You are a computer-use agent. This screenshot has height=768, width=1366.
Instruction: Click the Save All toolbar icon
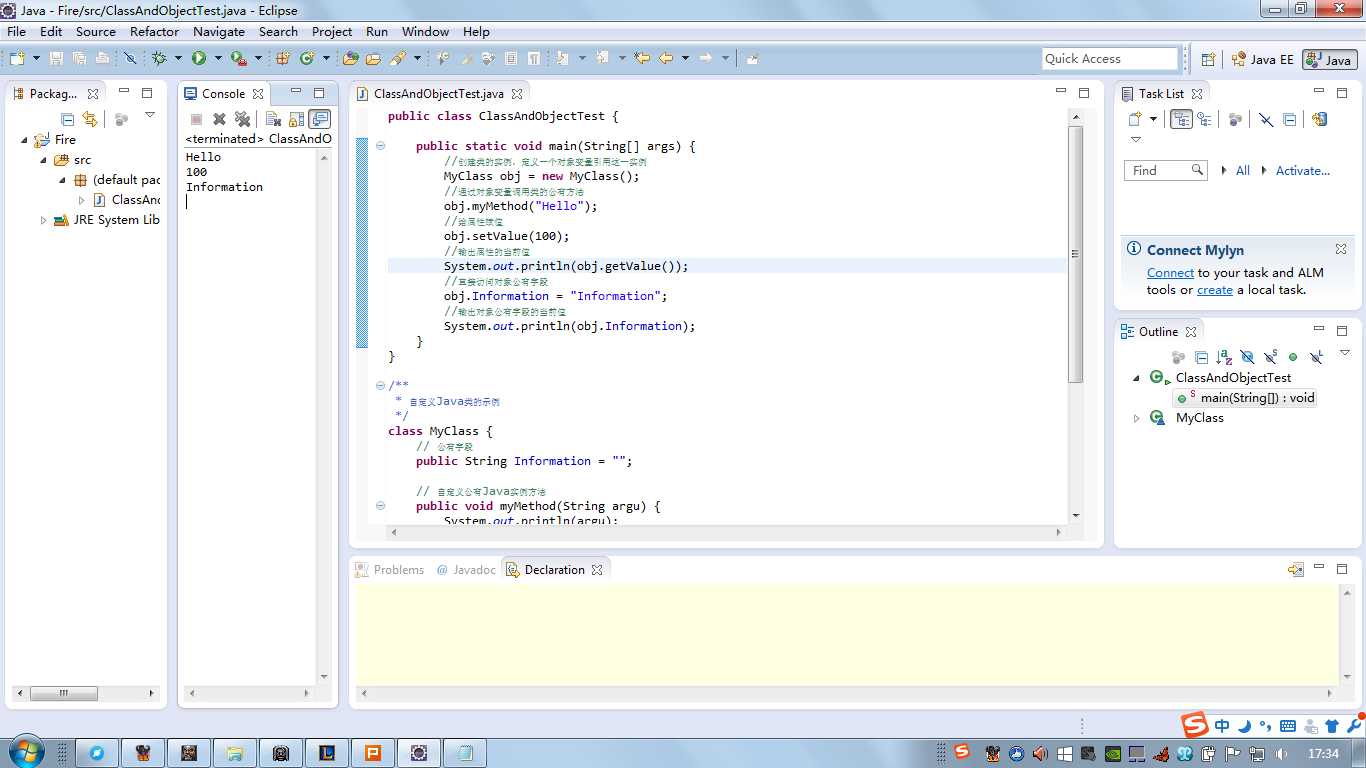[x=79, y=59]
